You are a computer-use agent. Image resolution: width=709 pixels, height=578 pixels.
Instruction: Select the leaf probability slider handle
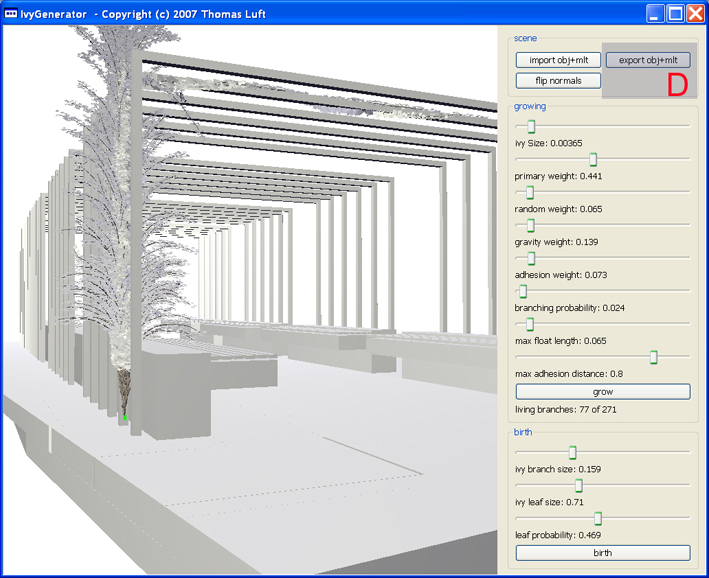pyautogui.click(x=598, y=518)
